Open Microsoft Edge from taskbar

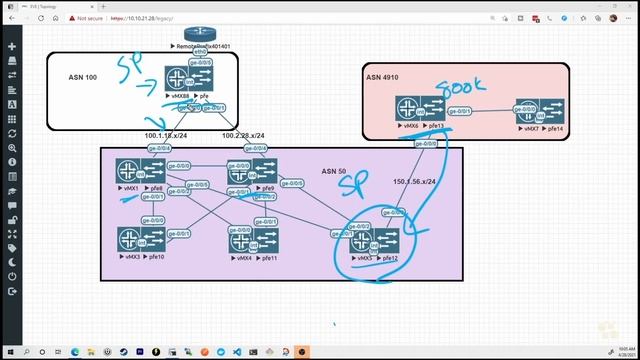pyautogui.click(x=75, y=352)
